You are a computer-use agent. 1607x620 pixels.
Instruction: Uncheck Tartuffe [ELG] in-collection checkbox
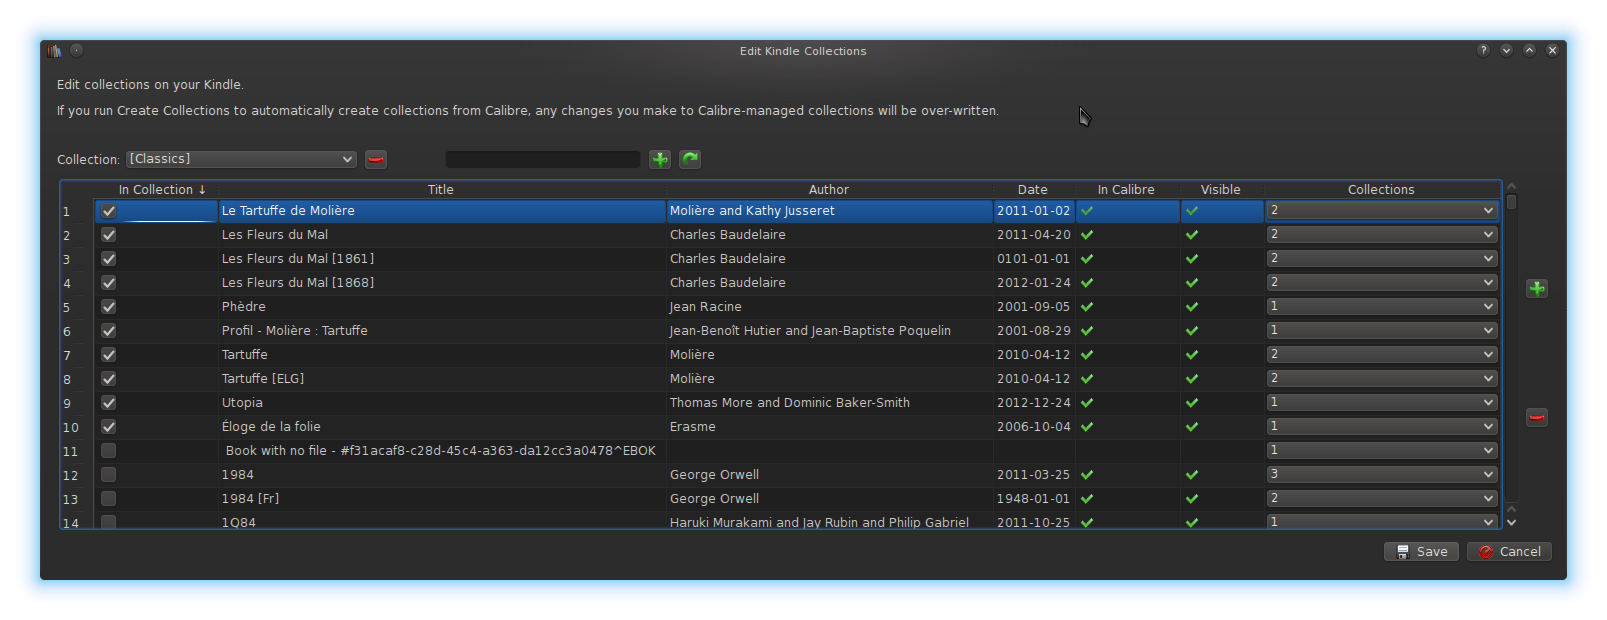coord(109,379)
